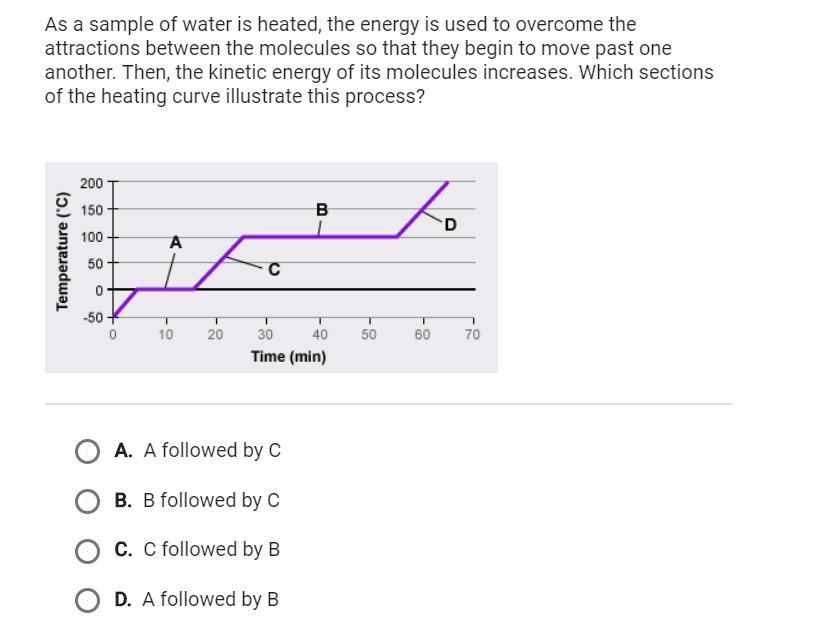Click the 'Temperature (°C)' axis title

pos(62,249)
